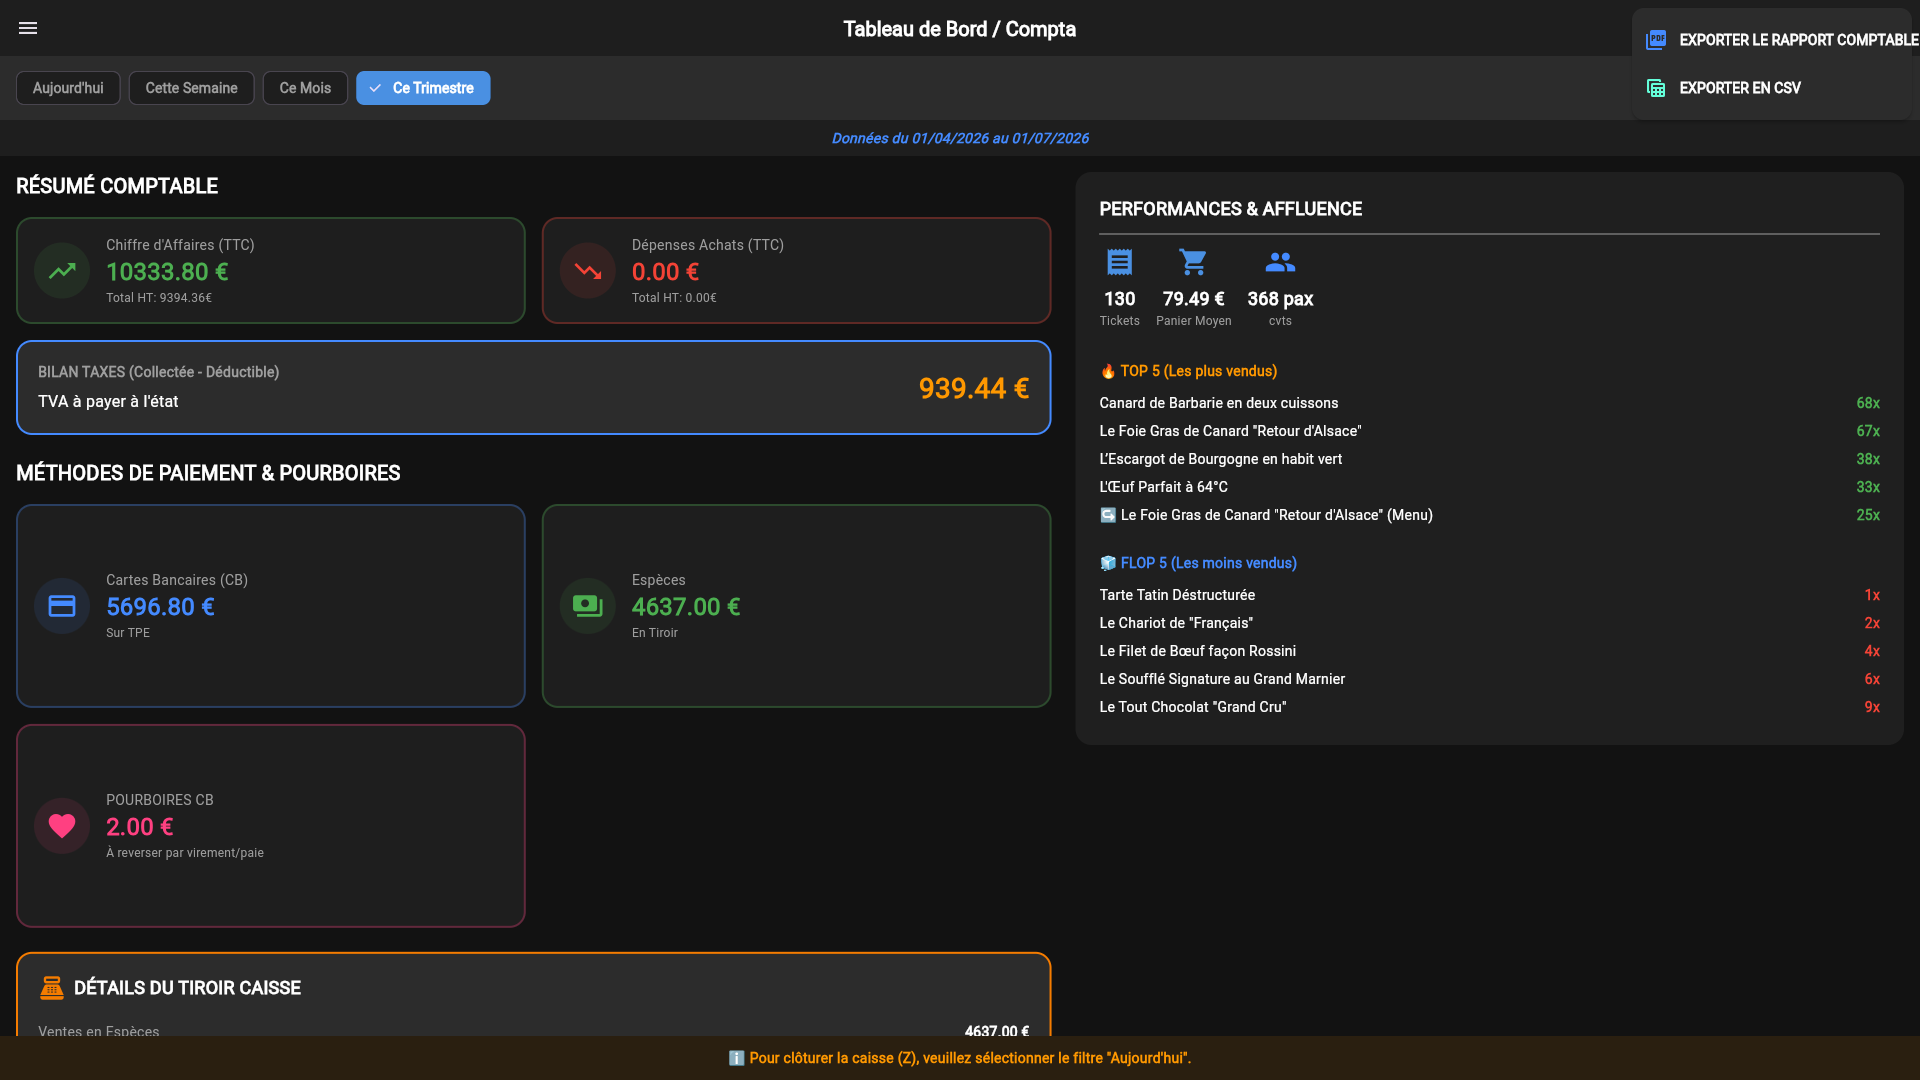Click the cash banknotes icon
Image resolution: width=1920 pixels, height=1080 pixels.
coord(588,606)
